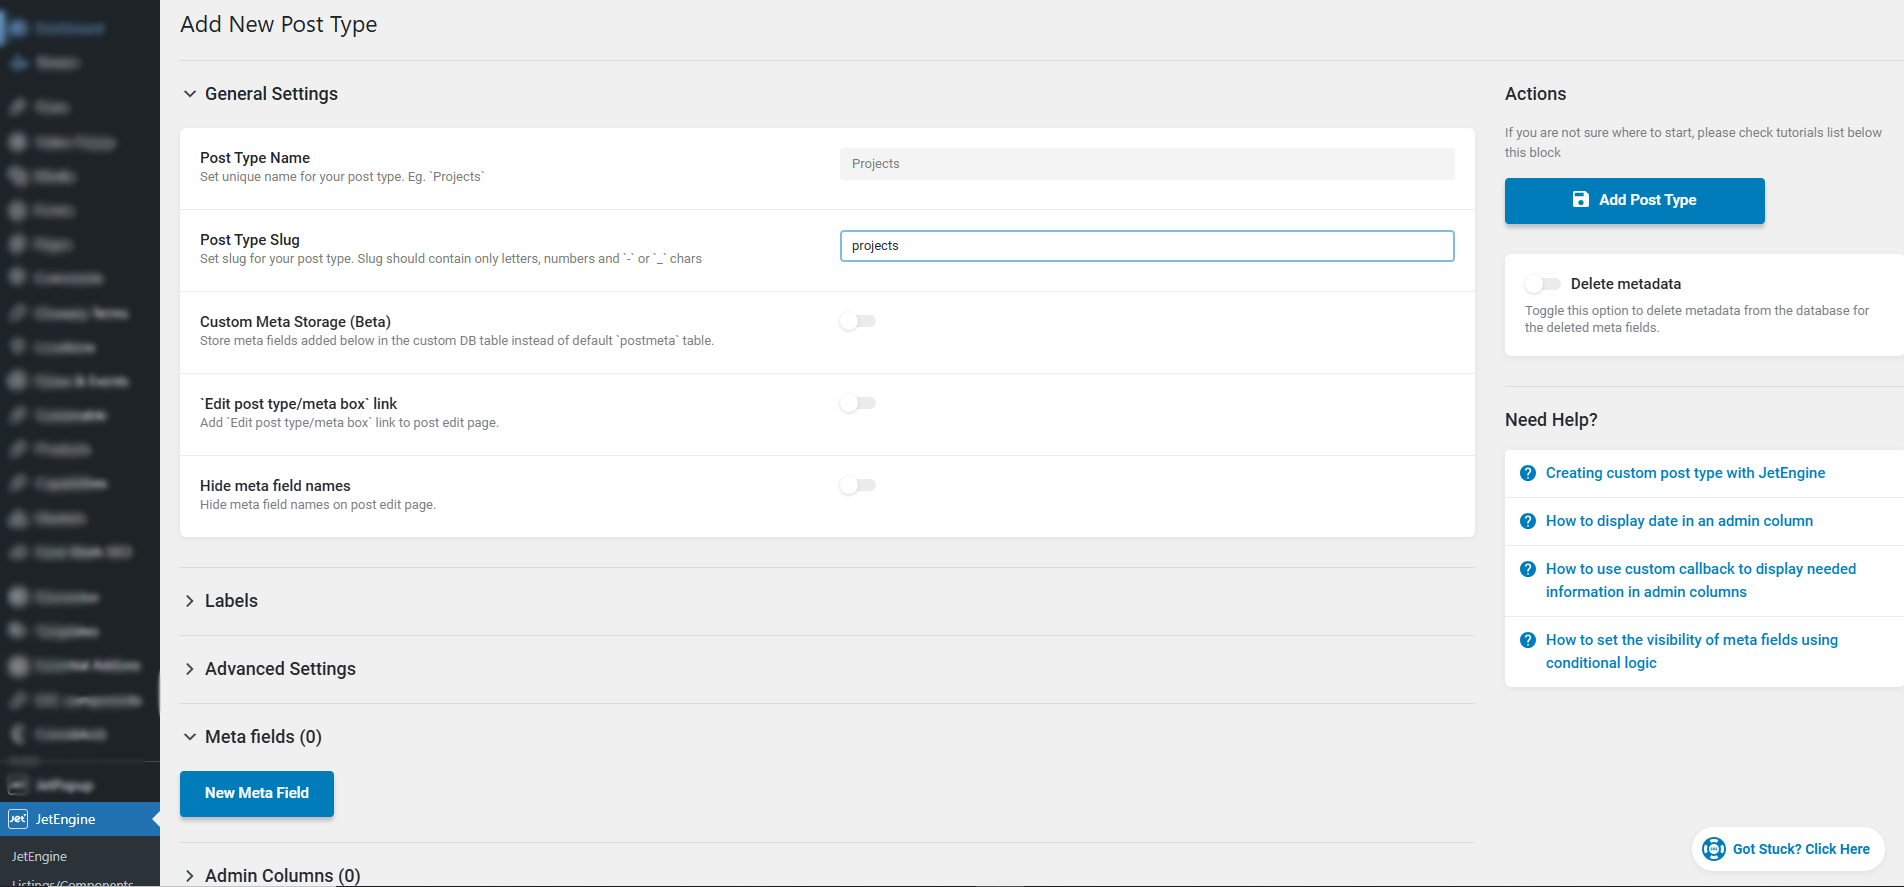Click question icon next to display date tutorial
This screenshot has width=1904, height=887.
[x=1527, y=521]
